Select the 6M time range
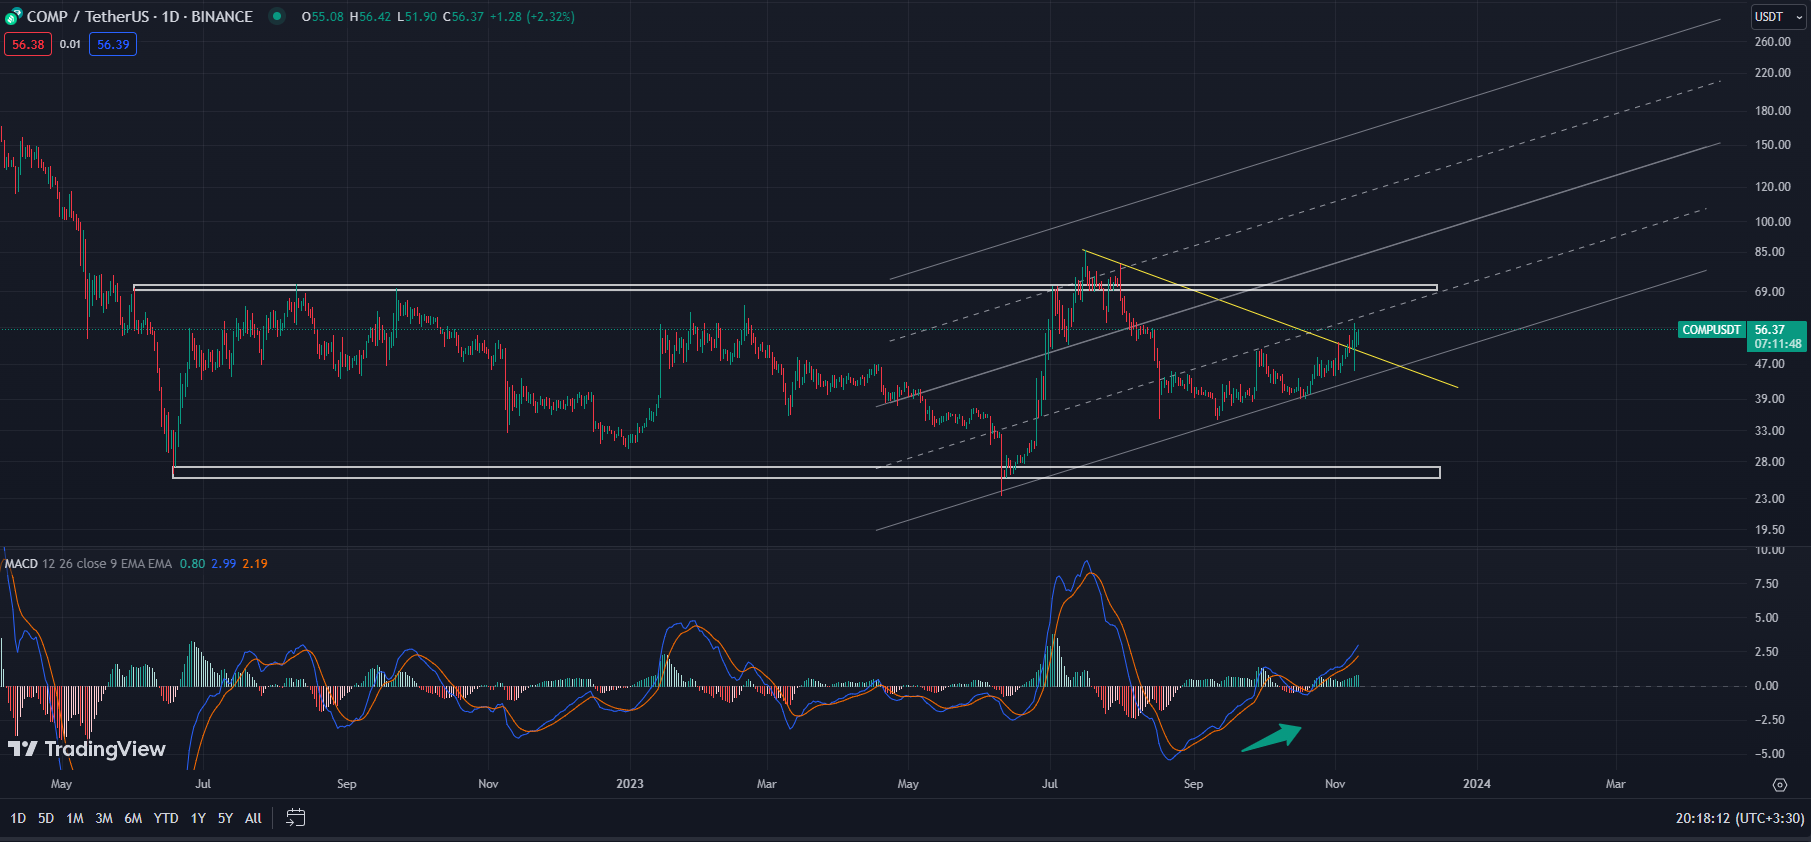The height and width of the screenshot is (842, 1811). pyautogui.click(x=133, y=818)
